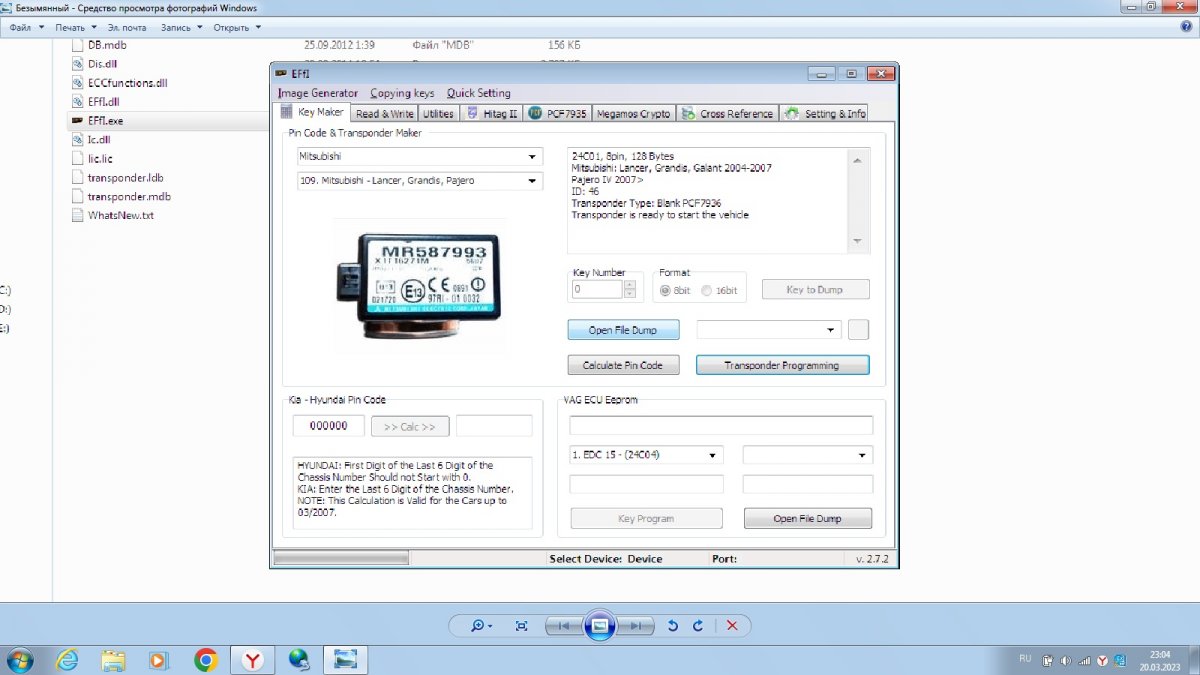Click small square button beside file dropdown
The height and width of the screenshot is (675, 1200).
click(x=858, y=330)
